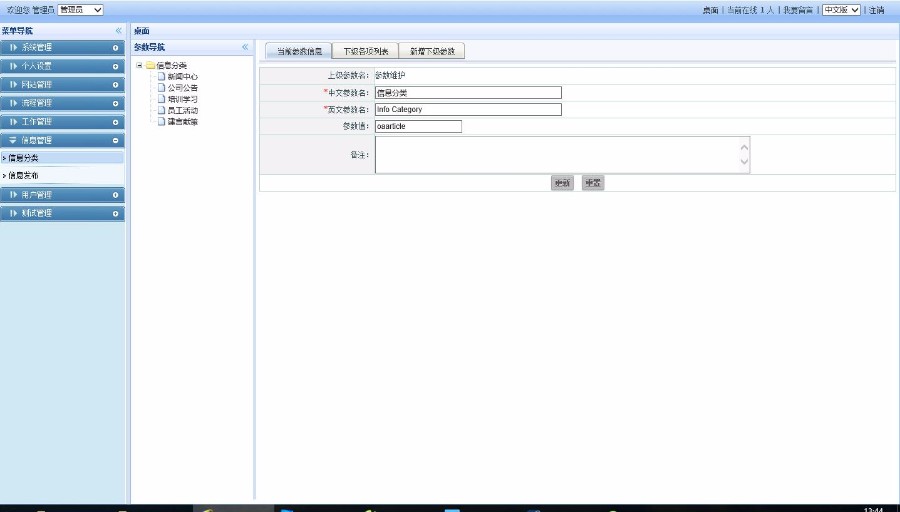Viewport: 900px width, 512px height.
Task: Select the 培训学习 tree item
Action: click(x=183, y=99)
